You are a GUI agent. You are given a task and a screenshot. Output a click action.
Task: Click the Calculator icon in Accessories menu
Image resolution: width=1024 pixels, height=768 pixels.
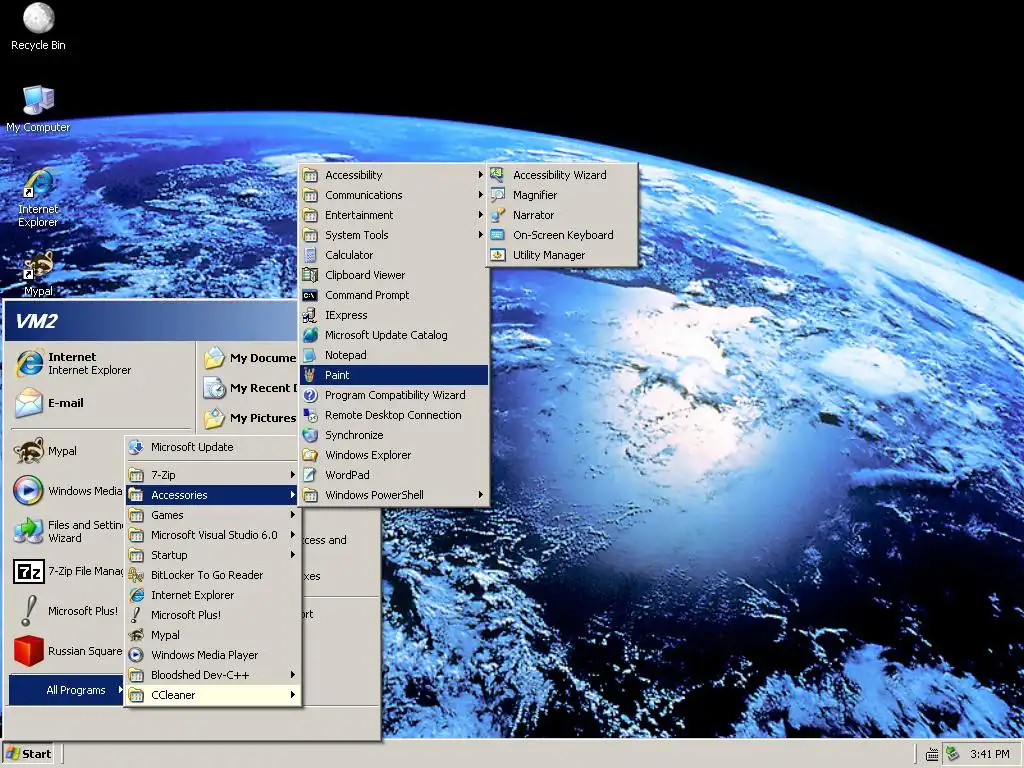[x=310, y=255]
